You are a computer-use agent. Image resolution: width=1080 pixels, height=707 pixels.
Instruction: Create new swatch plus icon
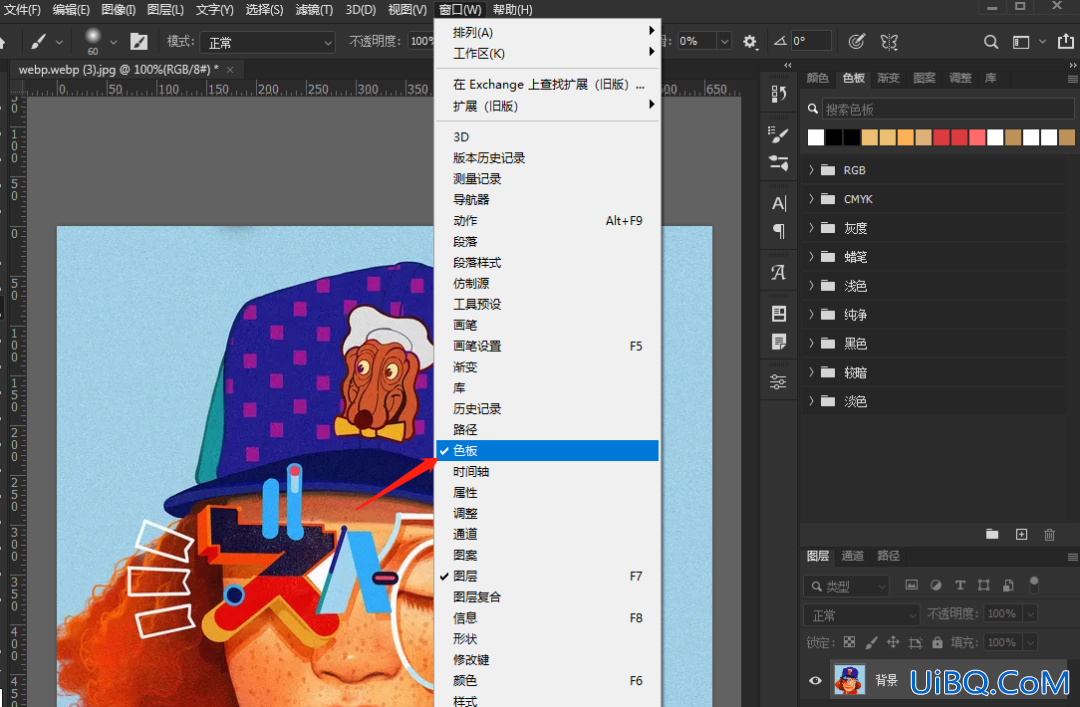click(x=1021, y=534)
